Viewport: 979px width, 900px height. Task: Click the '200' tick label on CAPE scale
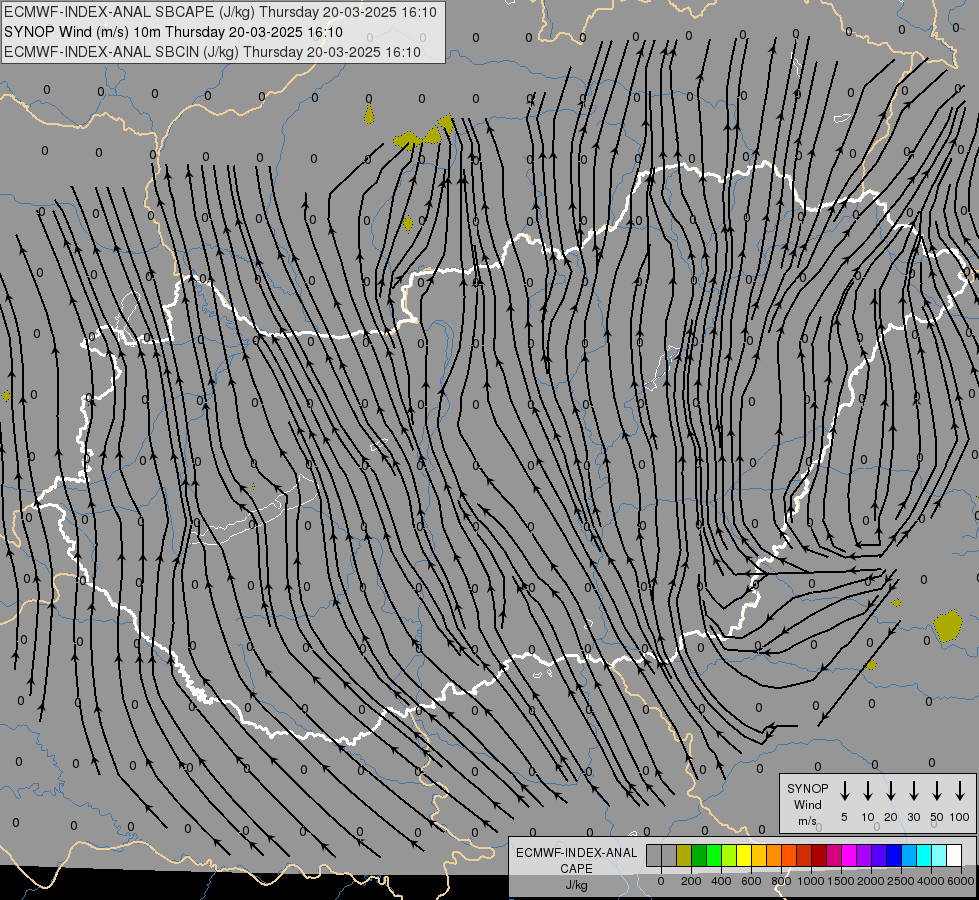point(691,881)
